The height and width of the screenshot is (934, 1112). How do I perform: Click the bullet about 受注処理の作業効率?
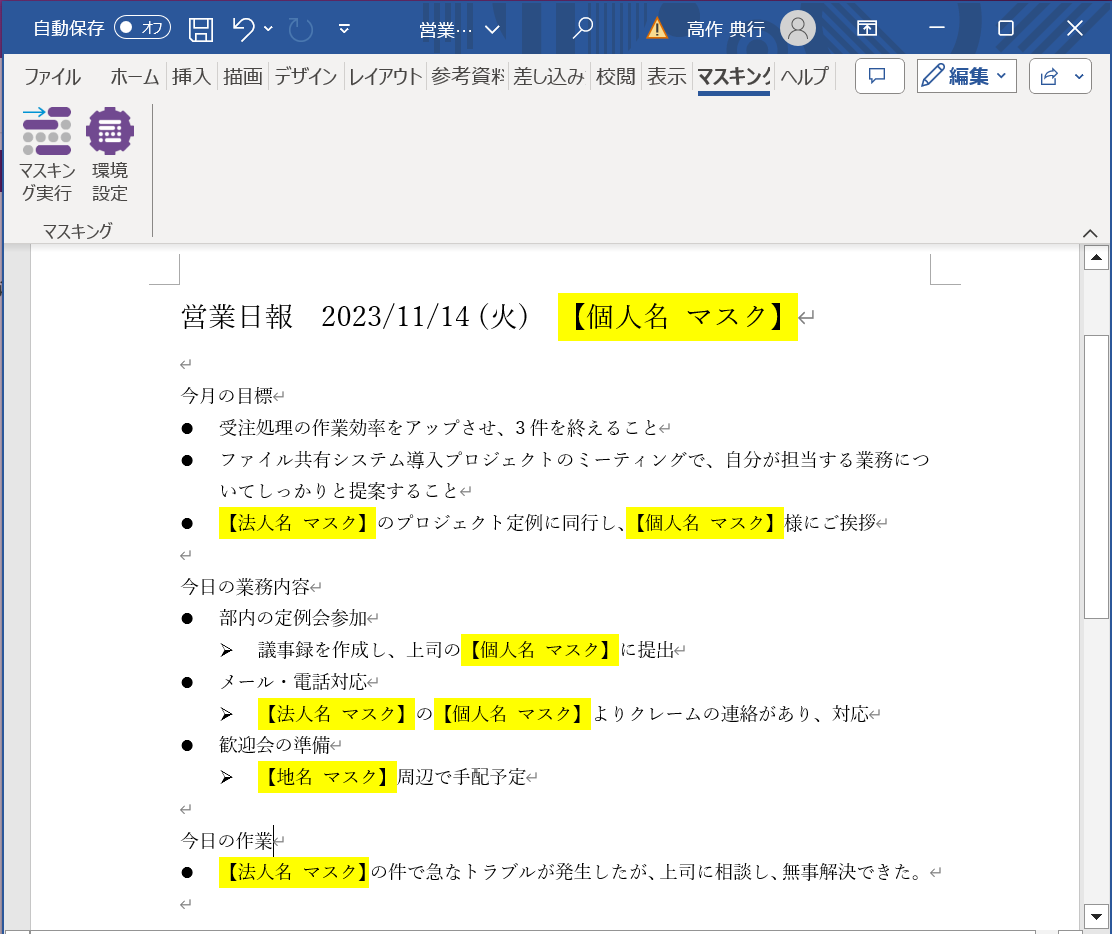(x=438, y=428)
